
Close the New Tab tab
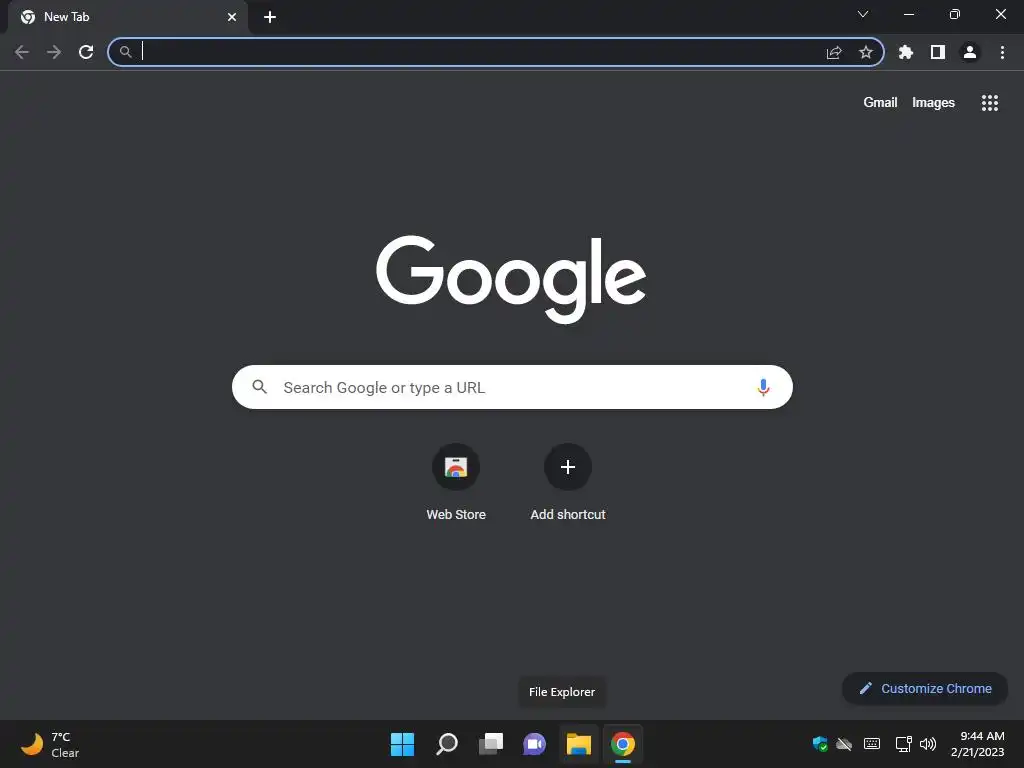point(232,17)
